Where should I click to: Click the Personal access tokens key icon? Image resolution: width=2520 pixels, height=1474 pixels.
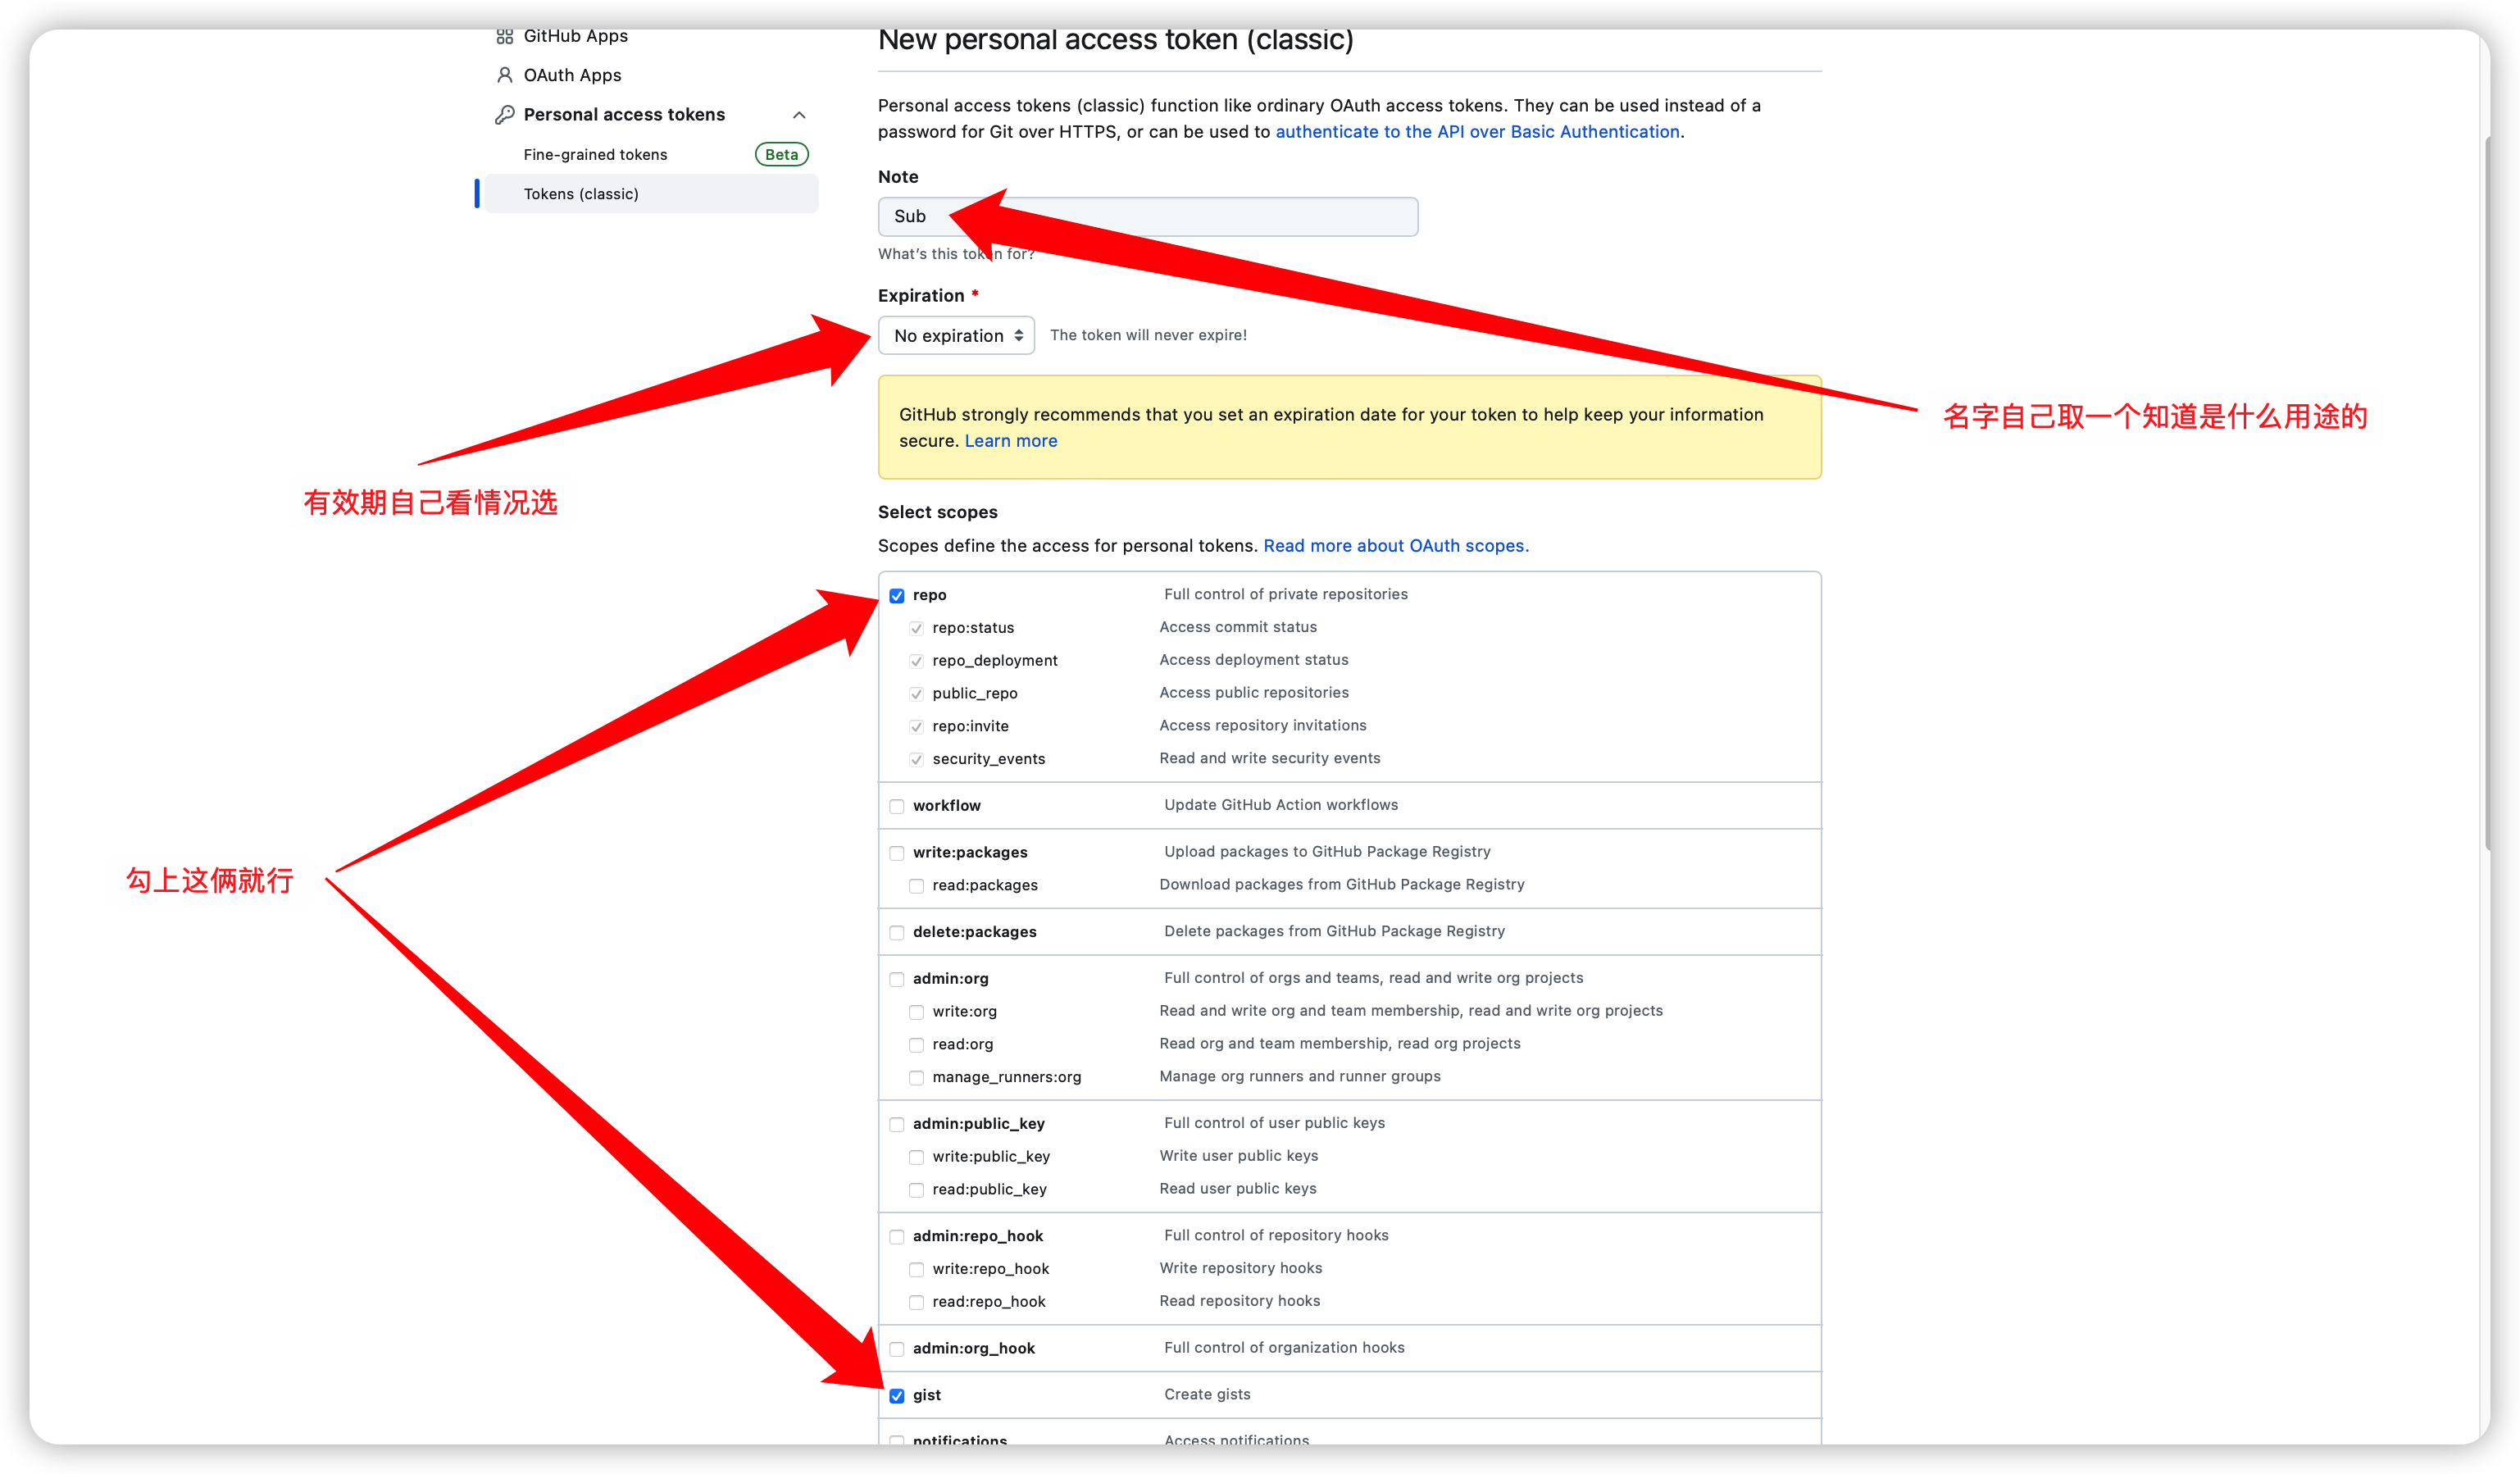504,115
